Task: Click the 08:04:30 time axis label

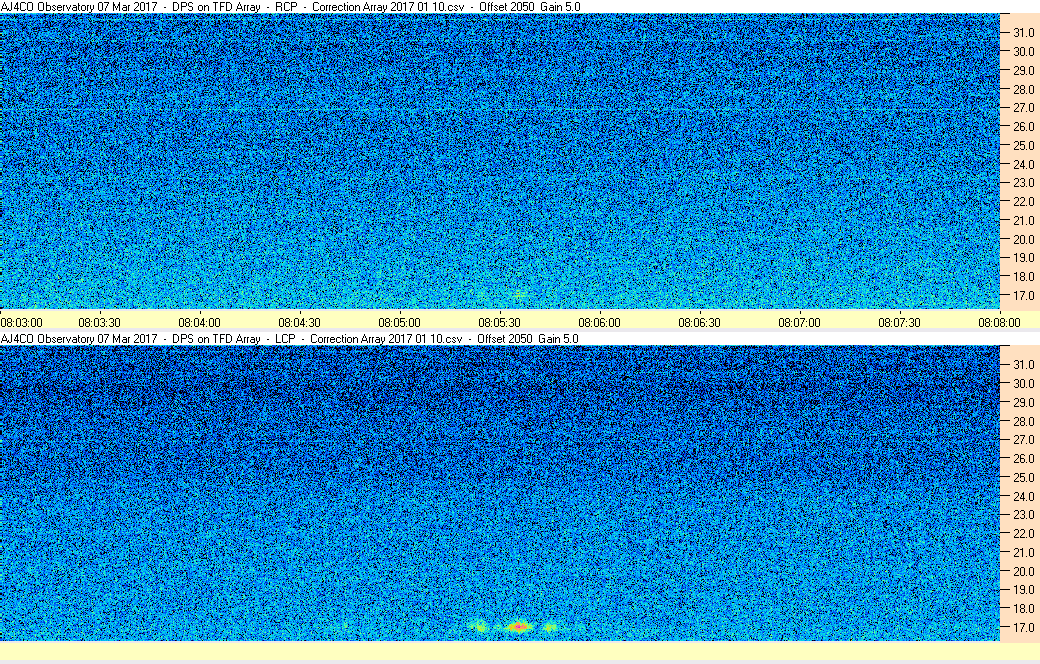Action: coord(299,323)
